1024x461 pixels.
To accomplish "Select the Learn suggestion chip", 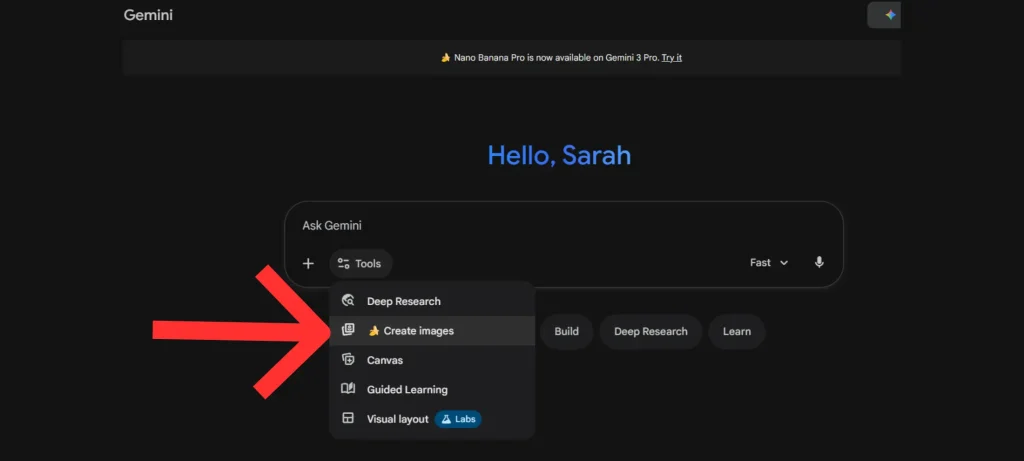I will (736, 331).
